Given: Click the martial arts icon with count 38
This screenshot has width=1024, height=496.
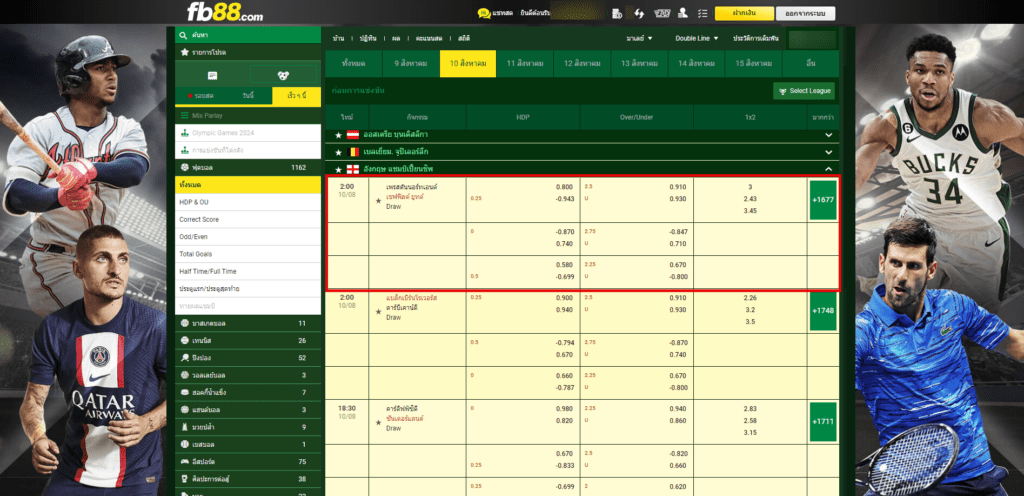Looking at the screenshot, I should pos(185,479).
